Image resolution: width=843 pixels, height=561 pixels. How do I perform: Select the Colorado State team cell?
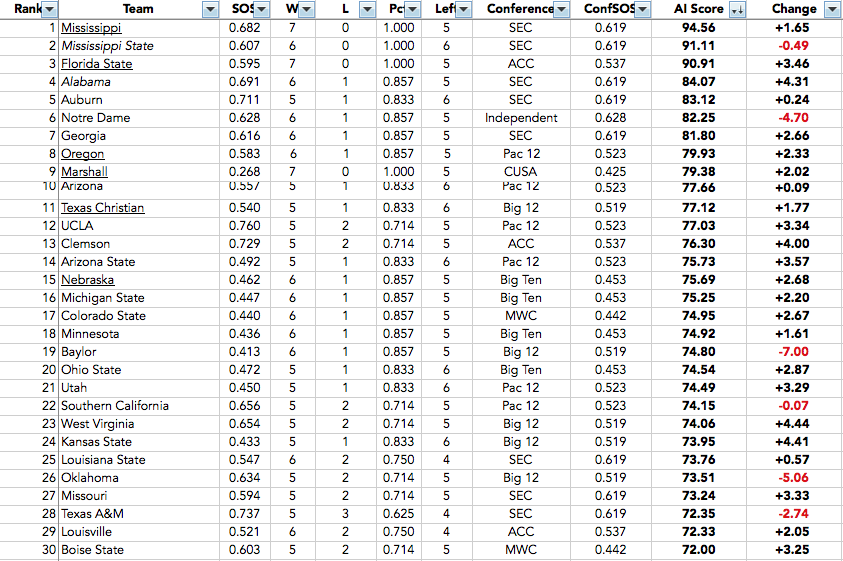[x=139, y=316]
